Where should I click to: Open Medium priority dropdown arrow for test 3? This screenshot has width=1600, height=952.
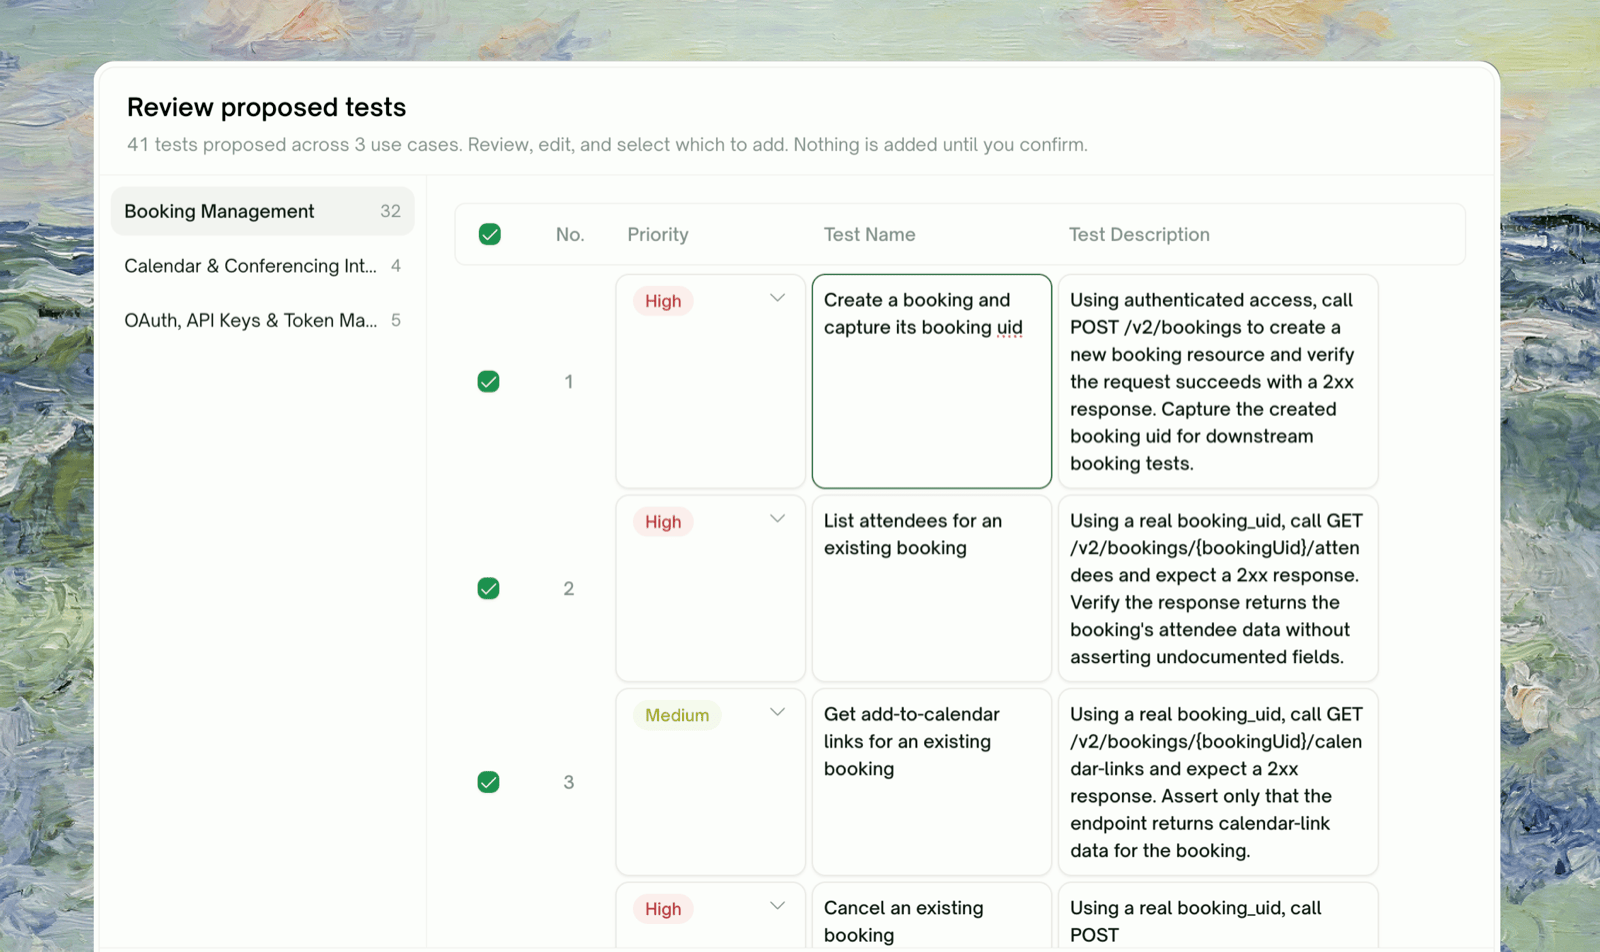click(777, 712)
